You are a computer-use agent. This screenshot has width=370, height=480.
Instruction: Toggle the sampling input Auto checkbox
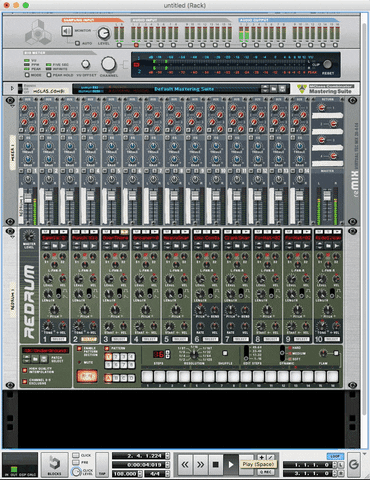coord(77,43)
